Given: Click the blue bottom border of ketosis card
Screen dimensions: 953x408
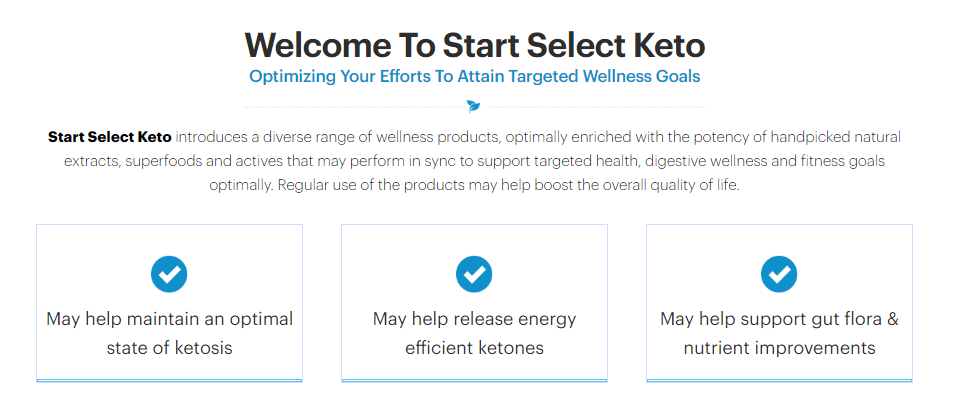Looking at the screenshot, I should pos(170,381).
